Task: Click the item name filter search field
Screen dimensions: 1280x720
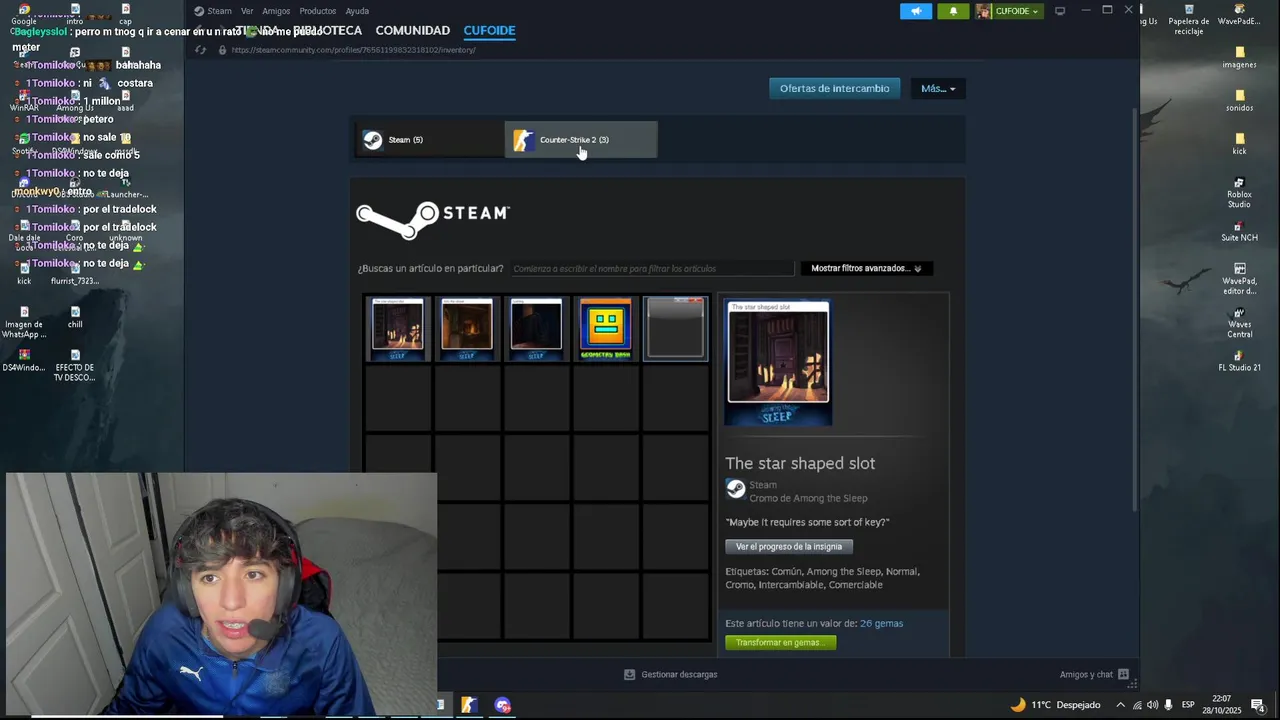Action: click(x=651, y=268)
